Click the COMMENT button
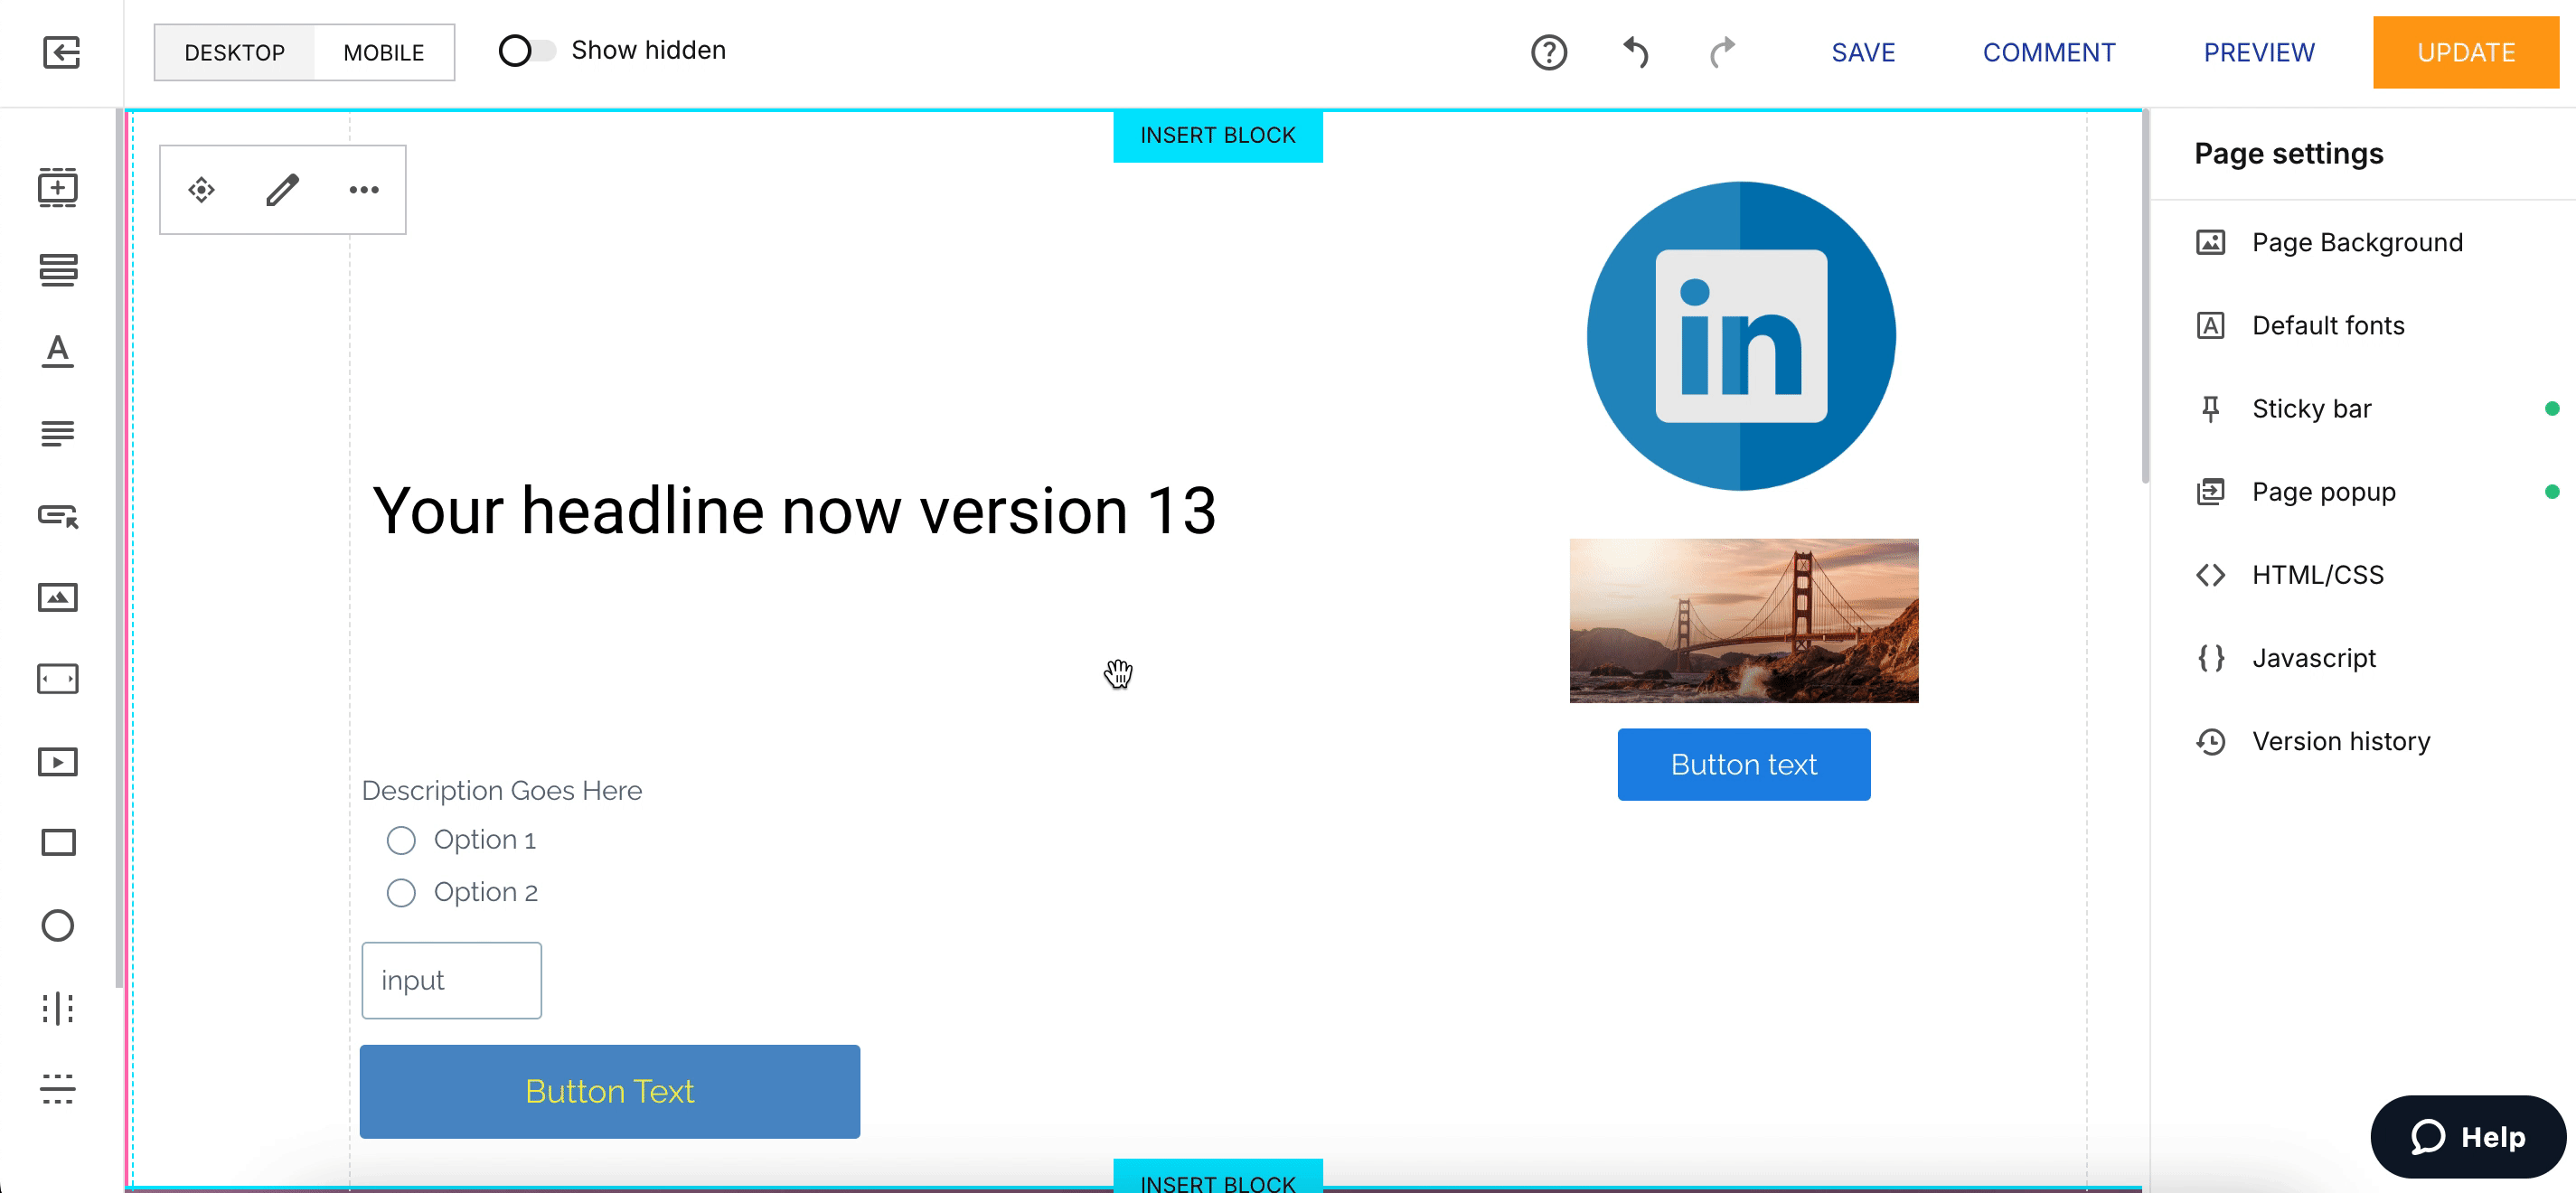This screenshot has width=2576, height=1193. pos(2049,52)
